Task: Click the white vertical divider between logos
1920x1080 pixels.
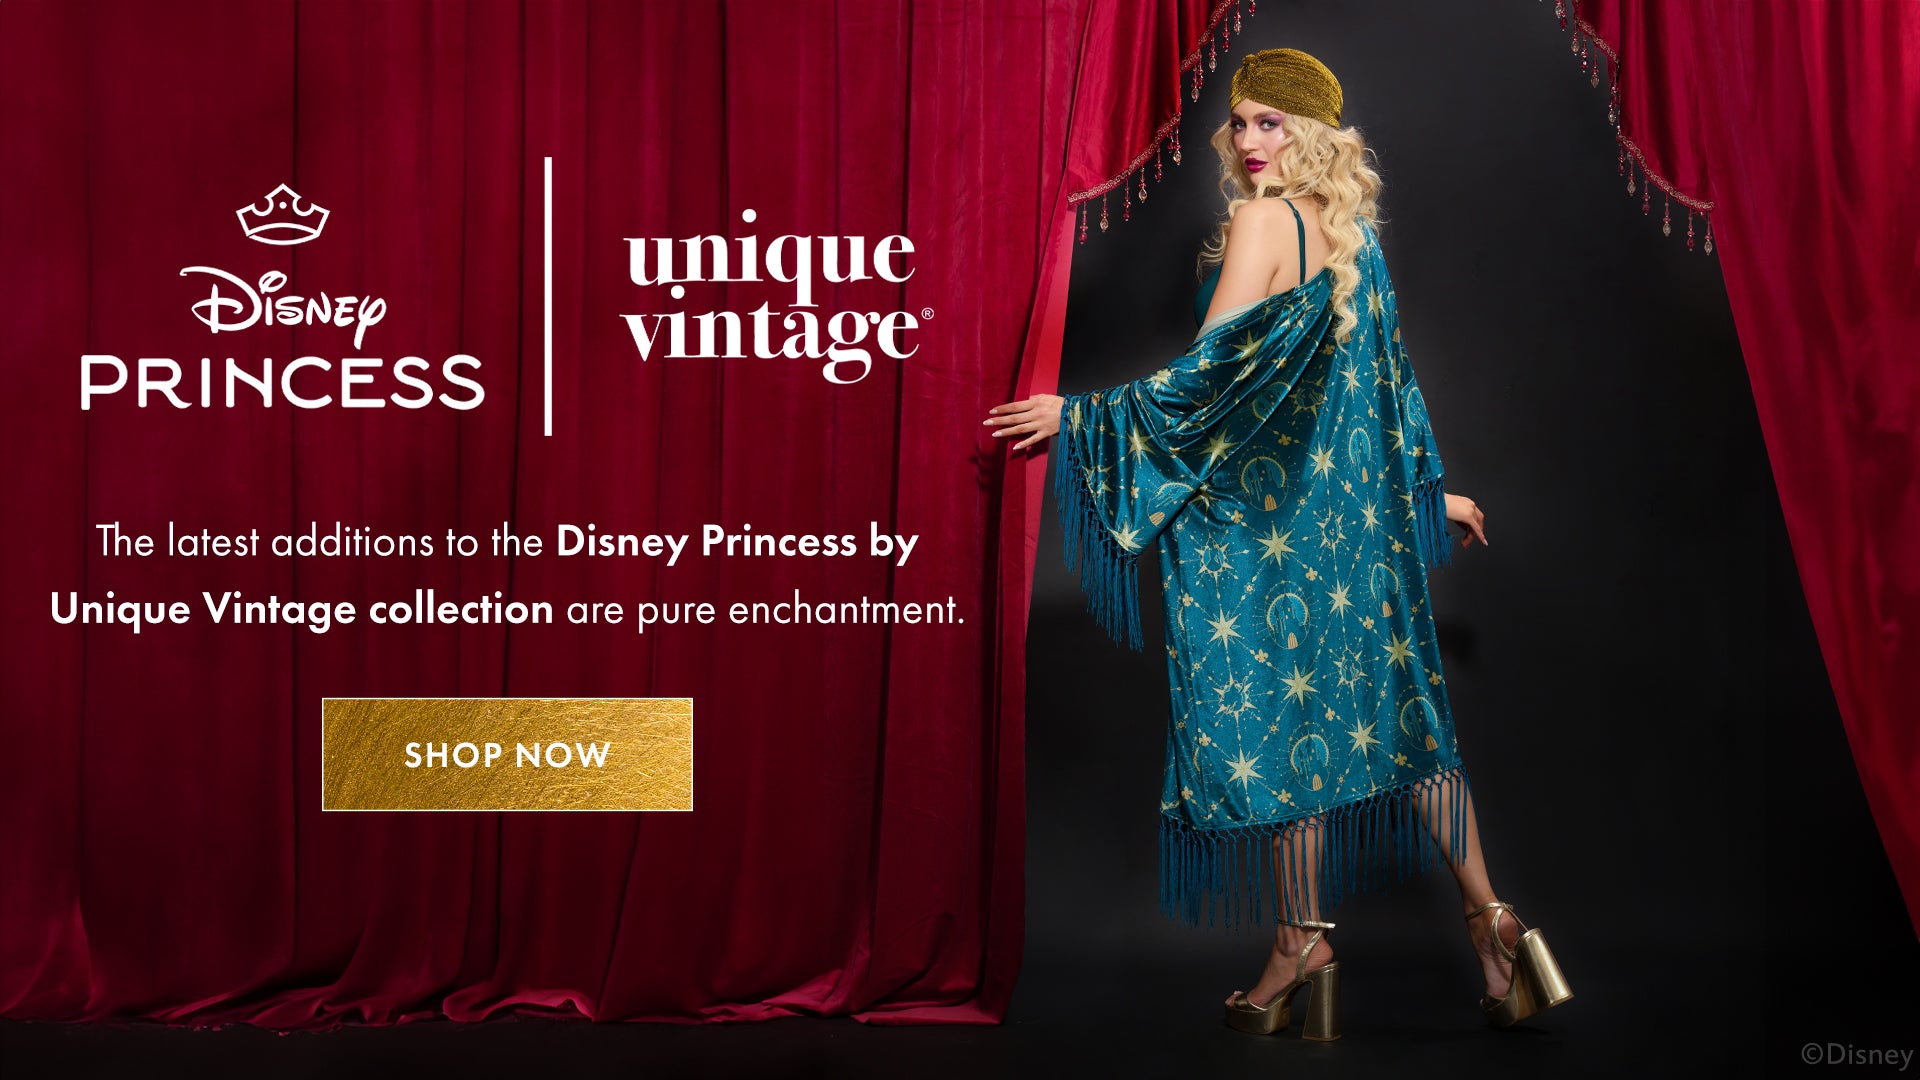Action: tap(548, 296)
